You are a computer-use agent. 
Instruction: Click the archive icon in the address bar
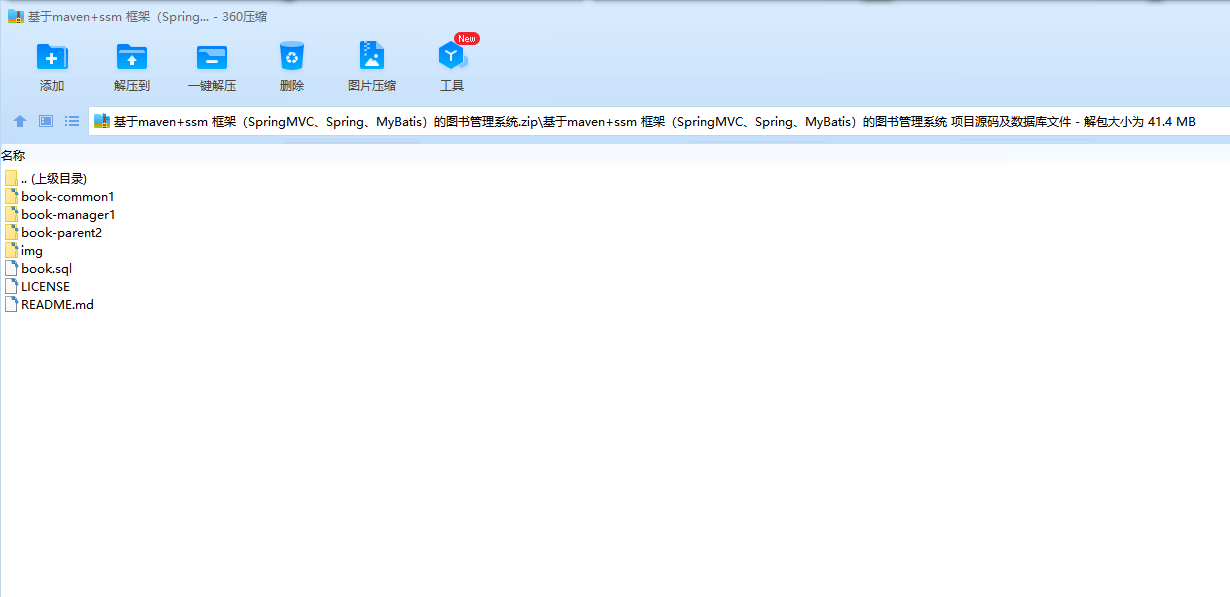[101, 121]
